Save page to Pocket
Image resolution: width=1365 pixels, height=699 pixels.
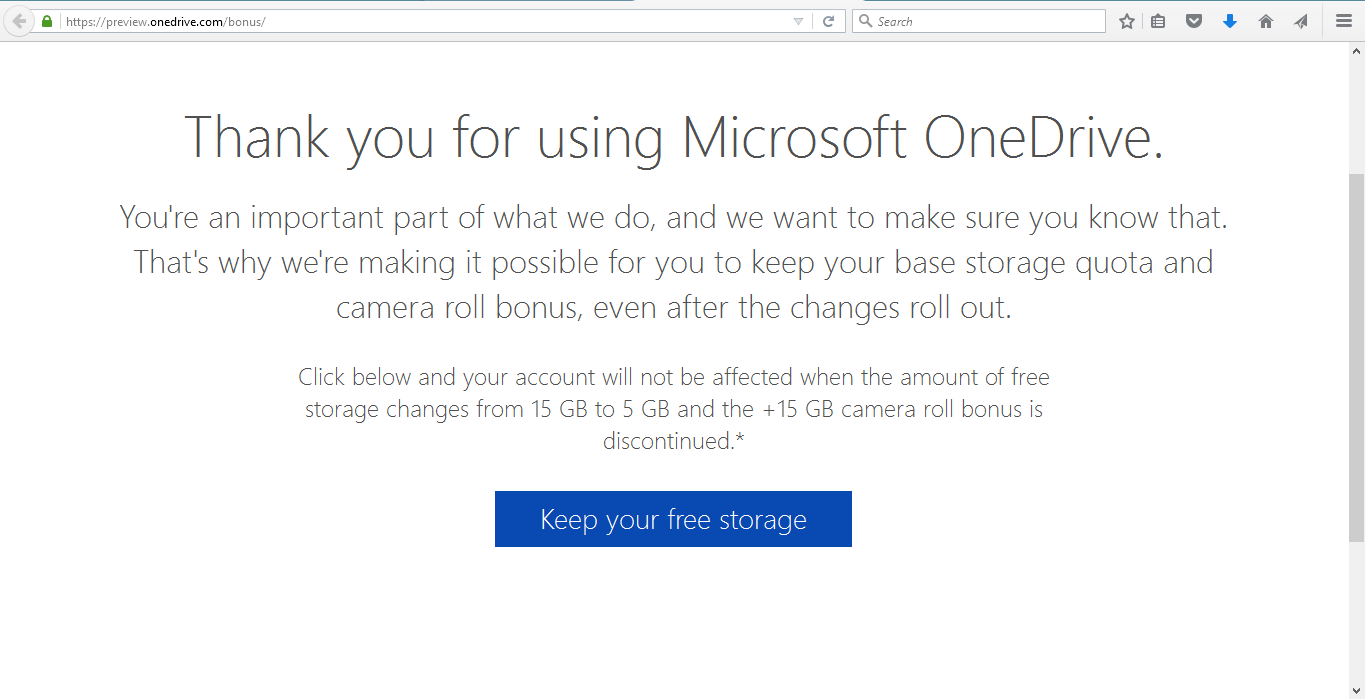[x=1193, y=21]
